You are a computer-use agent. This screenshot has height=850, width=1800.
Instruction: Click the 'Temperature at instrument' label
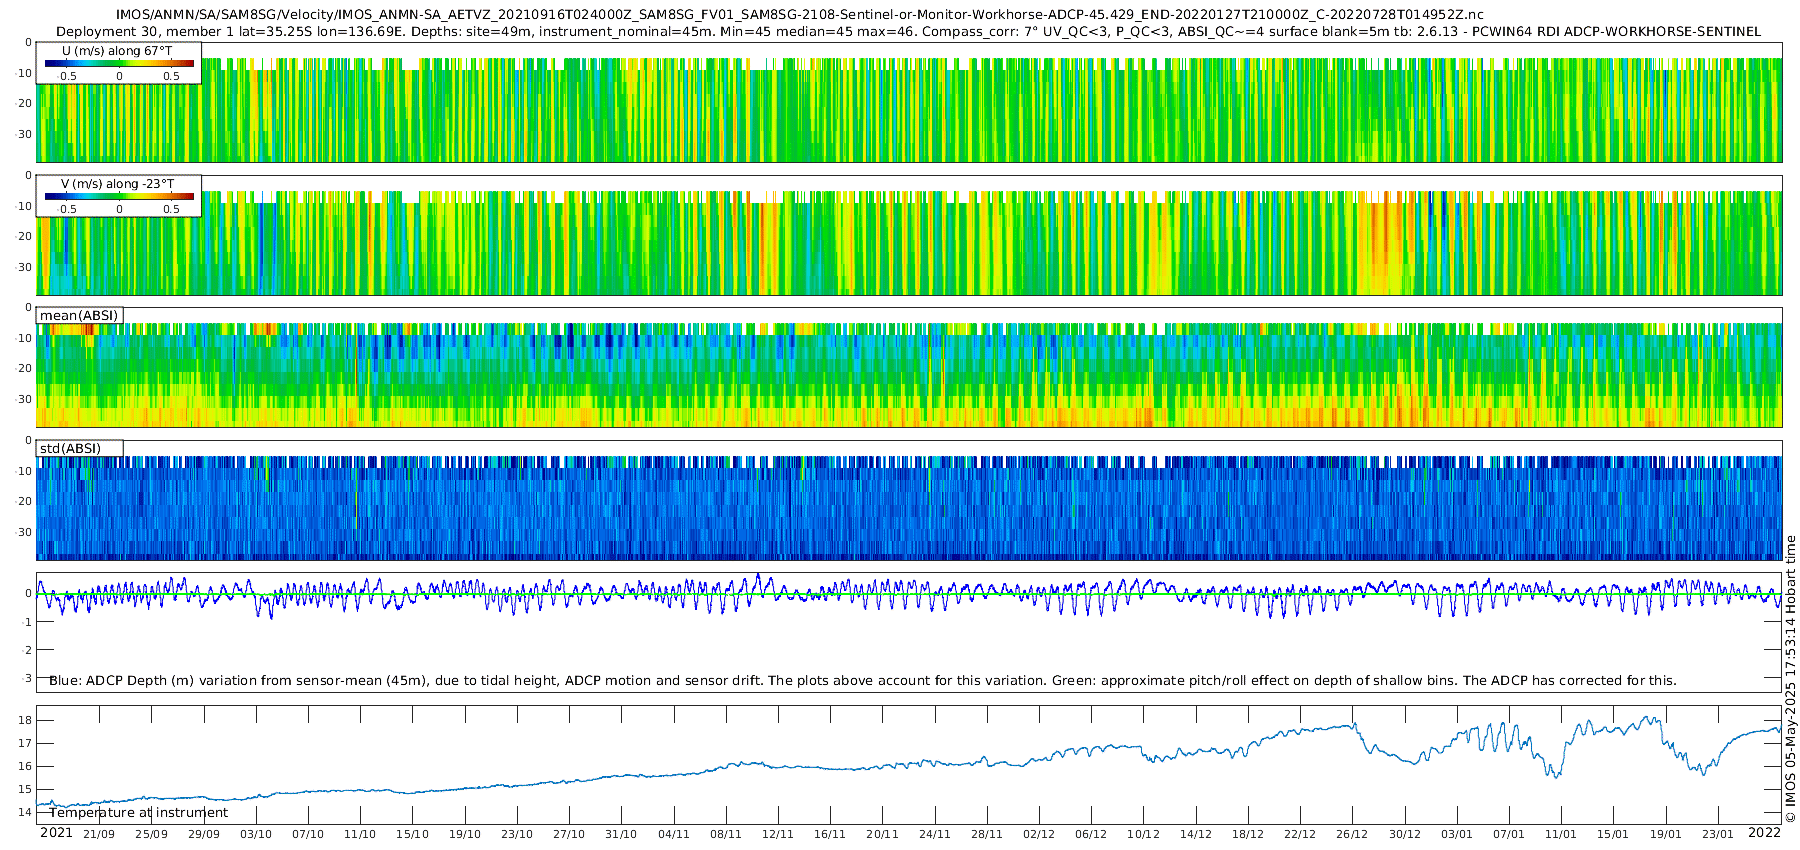(139, 813)
